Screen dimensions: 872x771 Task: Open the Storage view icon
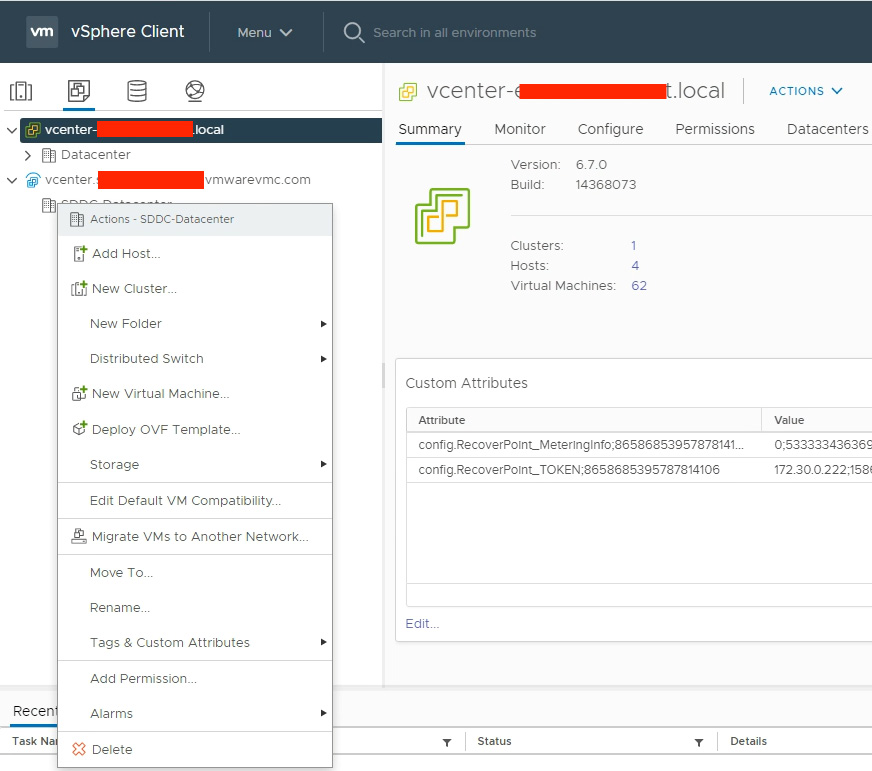coord(137,91)
